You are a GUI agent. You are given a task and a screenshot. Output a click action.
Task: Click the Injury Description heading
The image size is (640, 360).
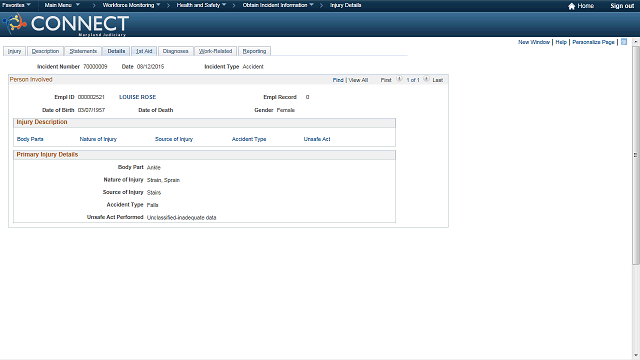coord(42,122)
